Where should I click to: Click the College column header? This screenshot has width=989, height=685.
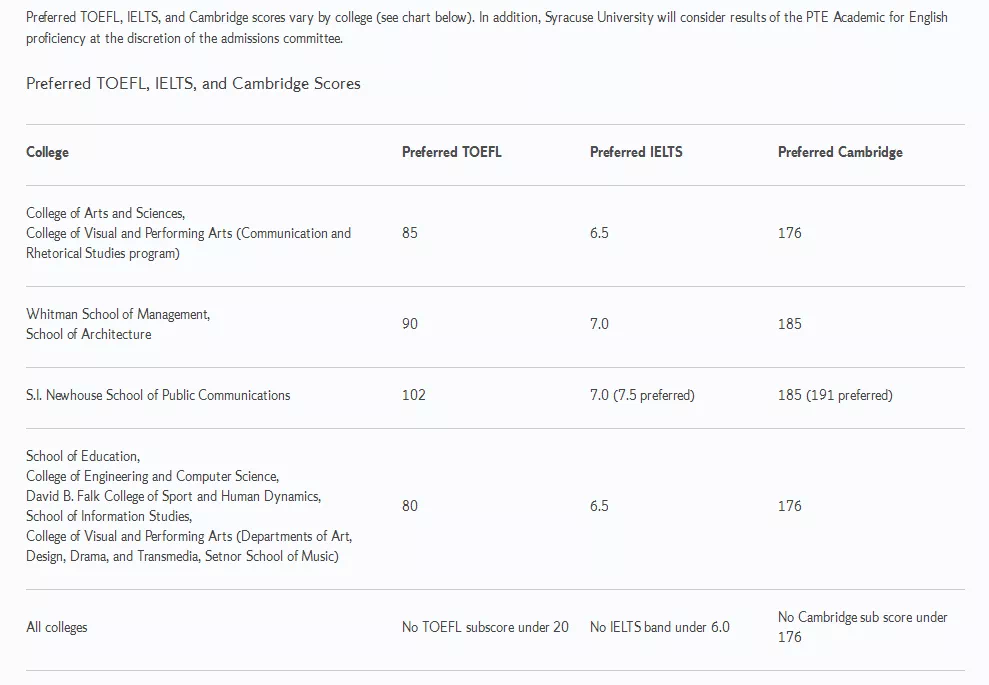[47, 152]
